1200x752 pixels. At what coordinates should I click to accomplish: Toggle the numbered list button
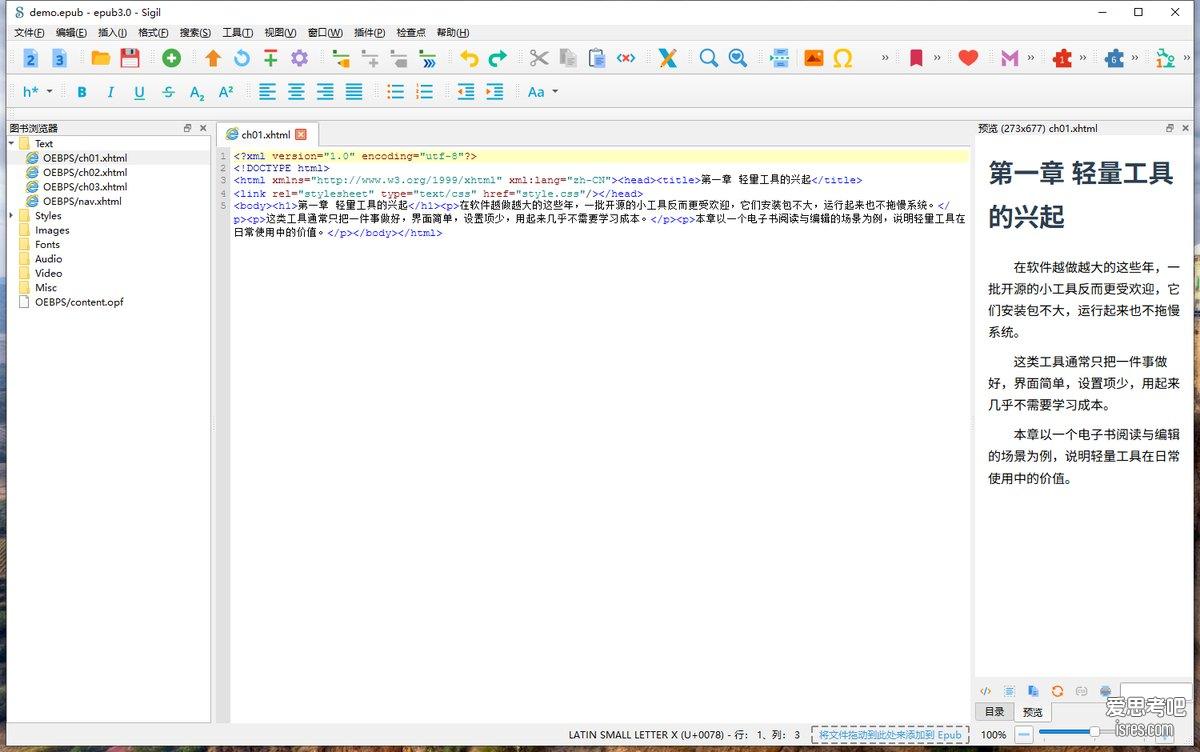(425, 92)
